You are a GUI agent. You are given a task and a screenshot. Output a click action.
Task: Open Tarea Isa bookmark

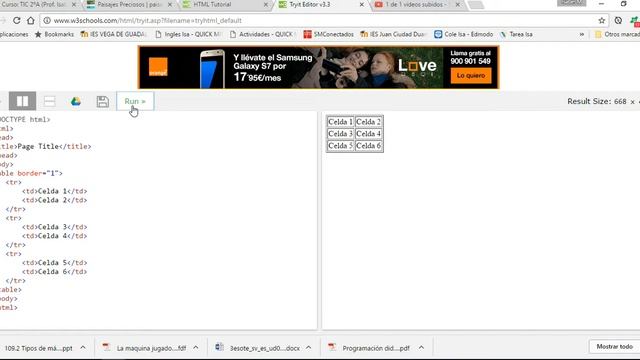pos(516,34)
